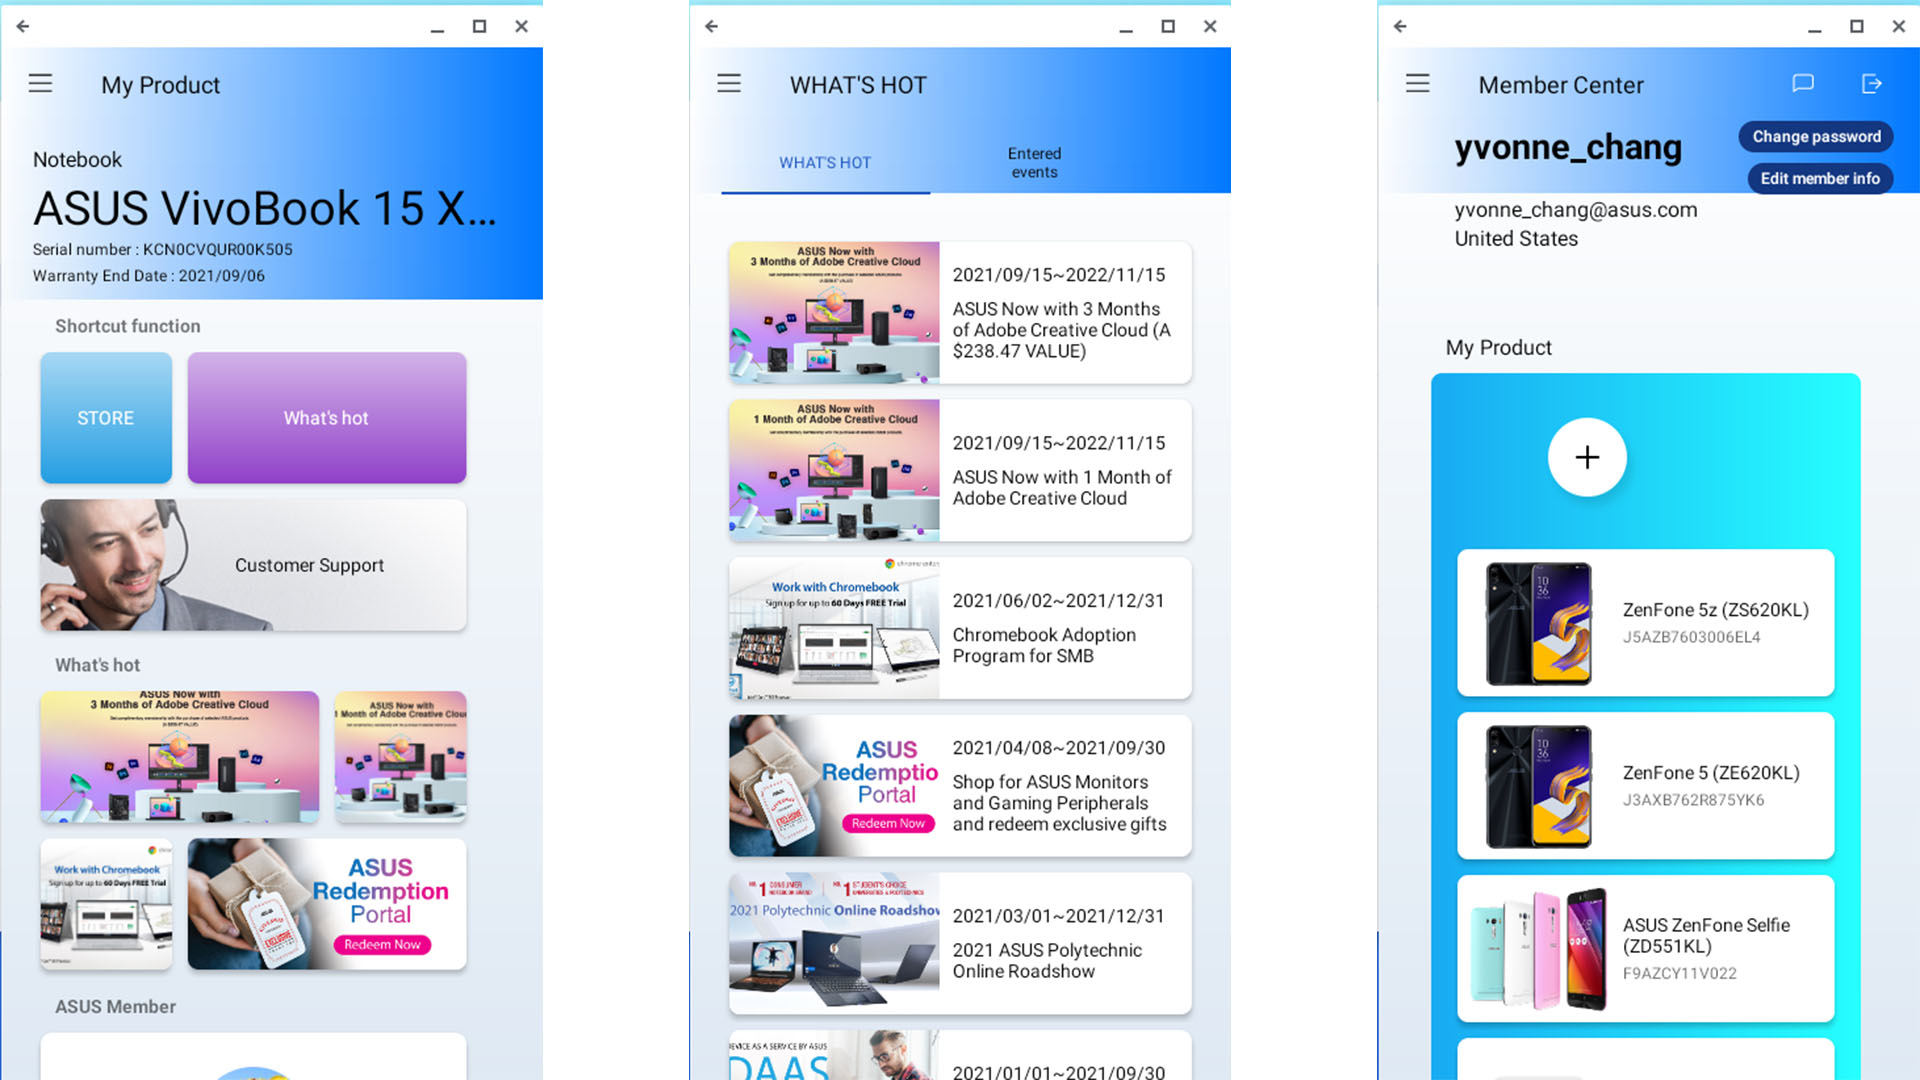
Task: Open ASUS Redemption Portal thumbnail in My Product
Action: [x=326, y=904]
